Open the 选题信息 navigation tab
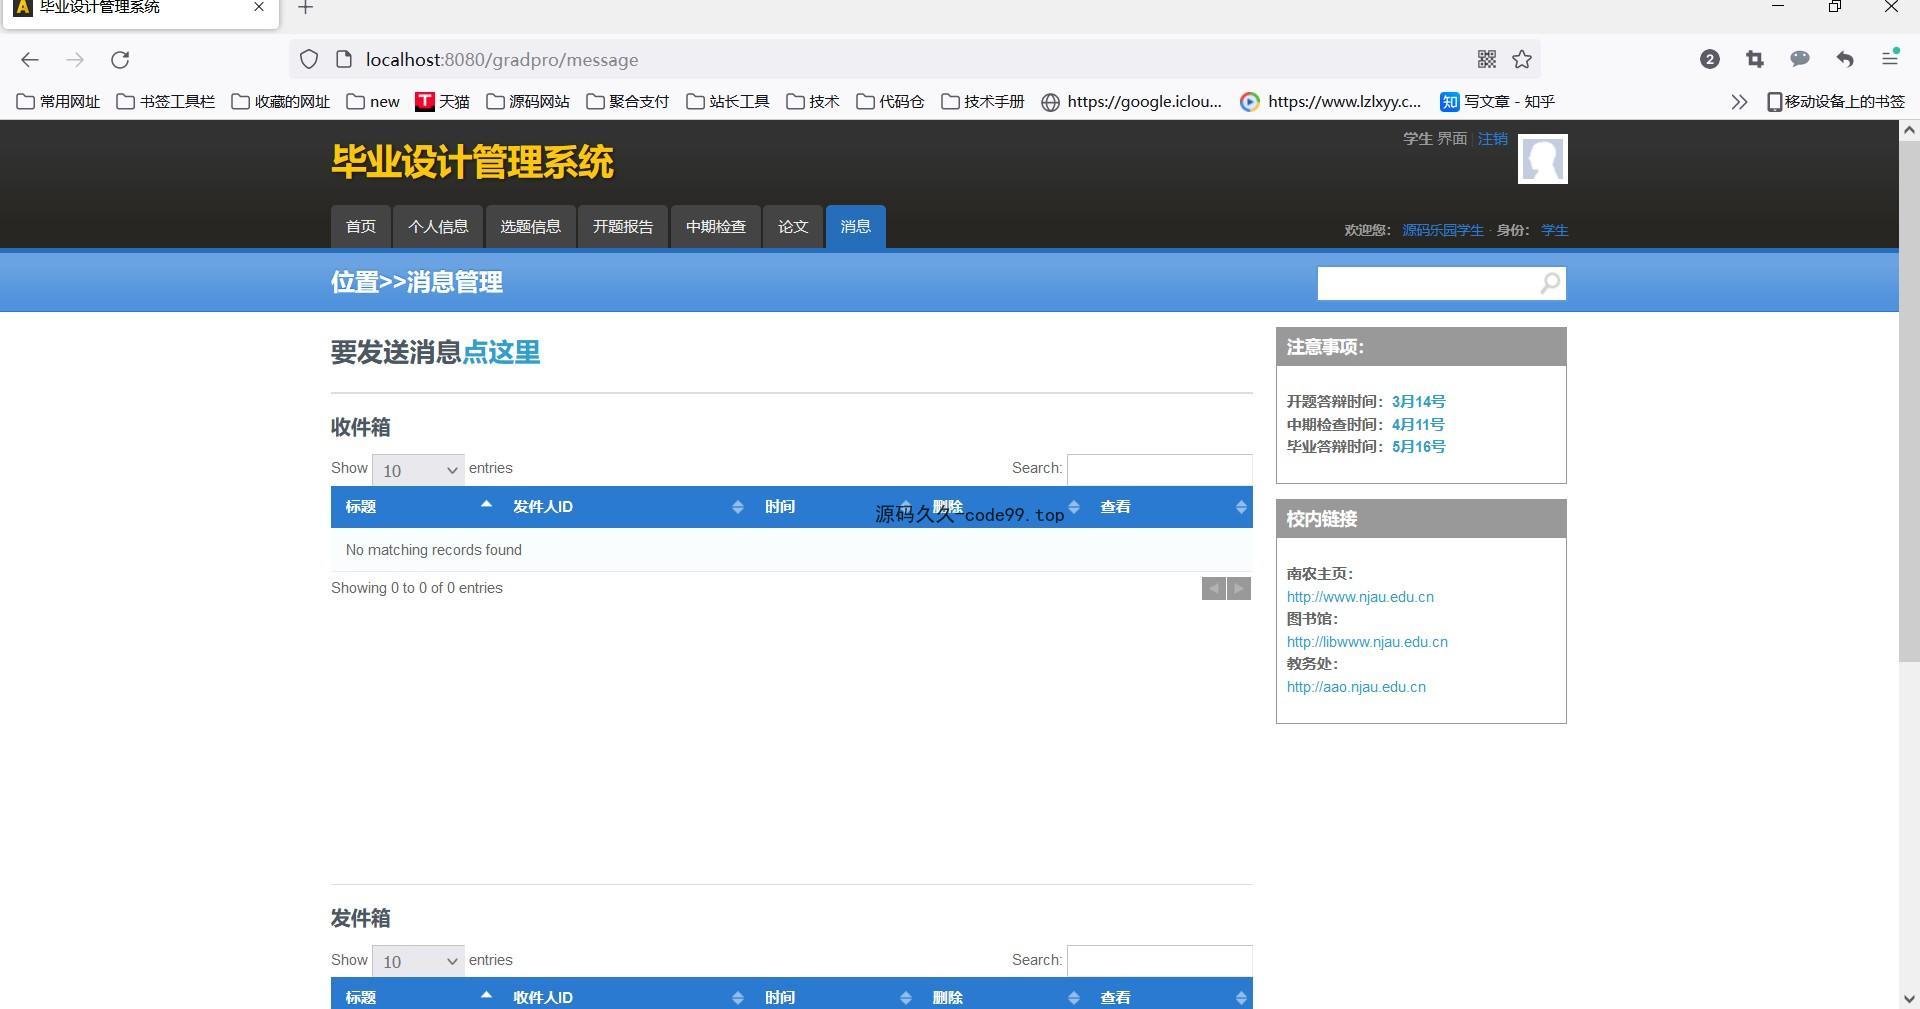 click(530, 227)
